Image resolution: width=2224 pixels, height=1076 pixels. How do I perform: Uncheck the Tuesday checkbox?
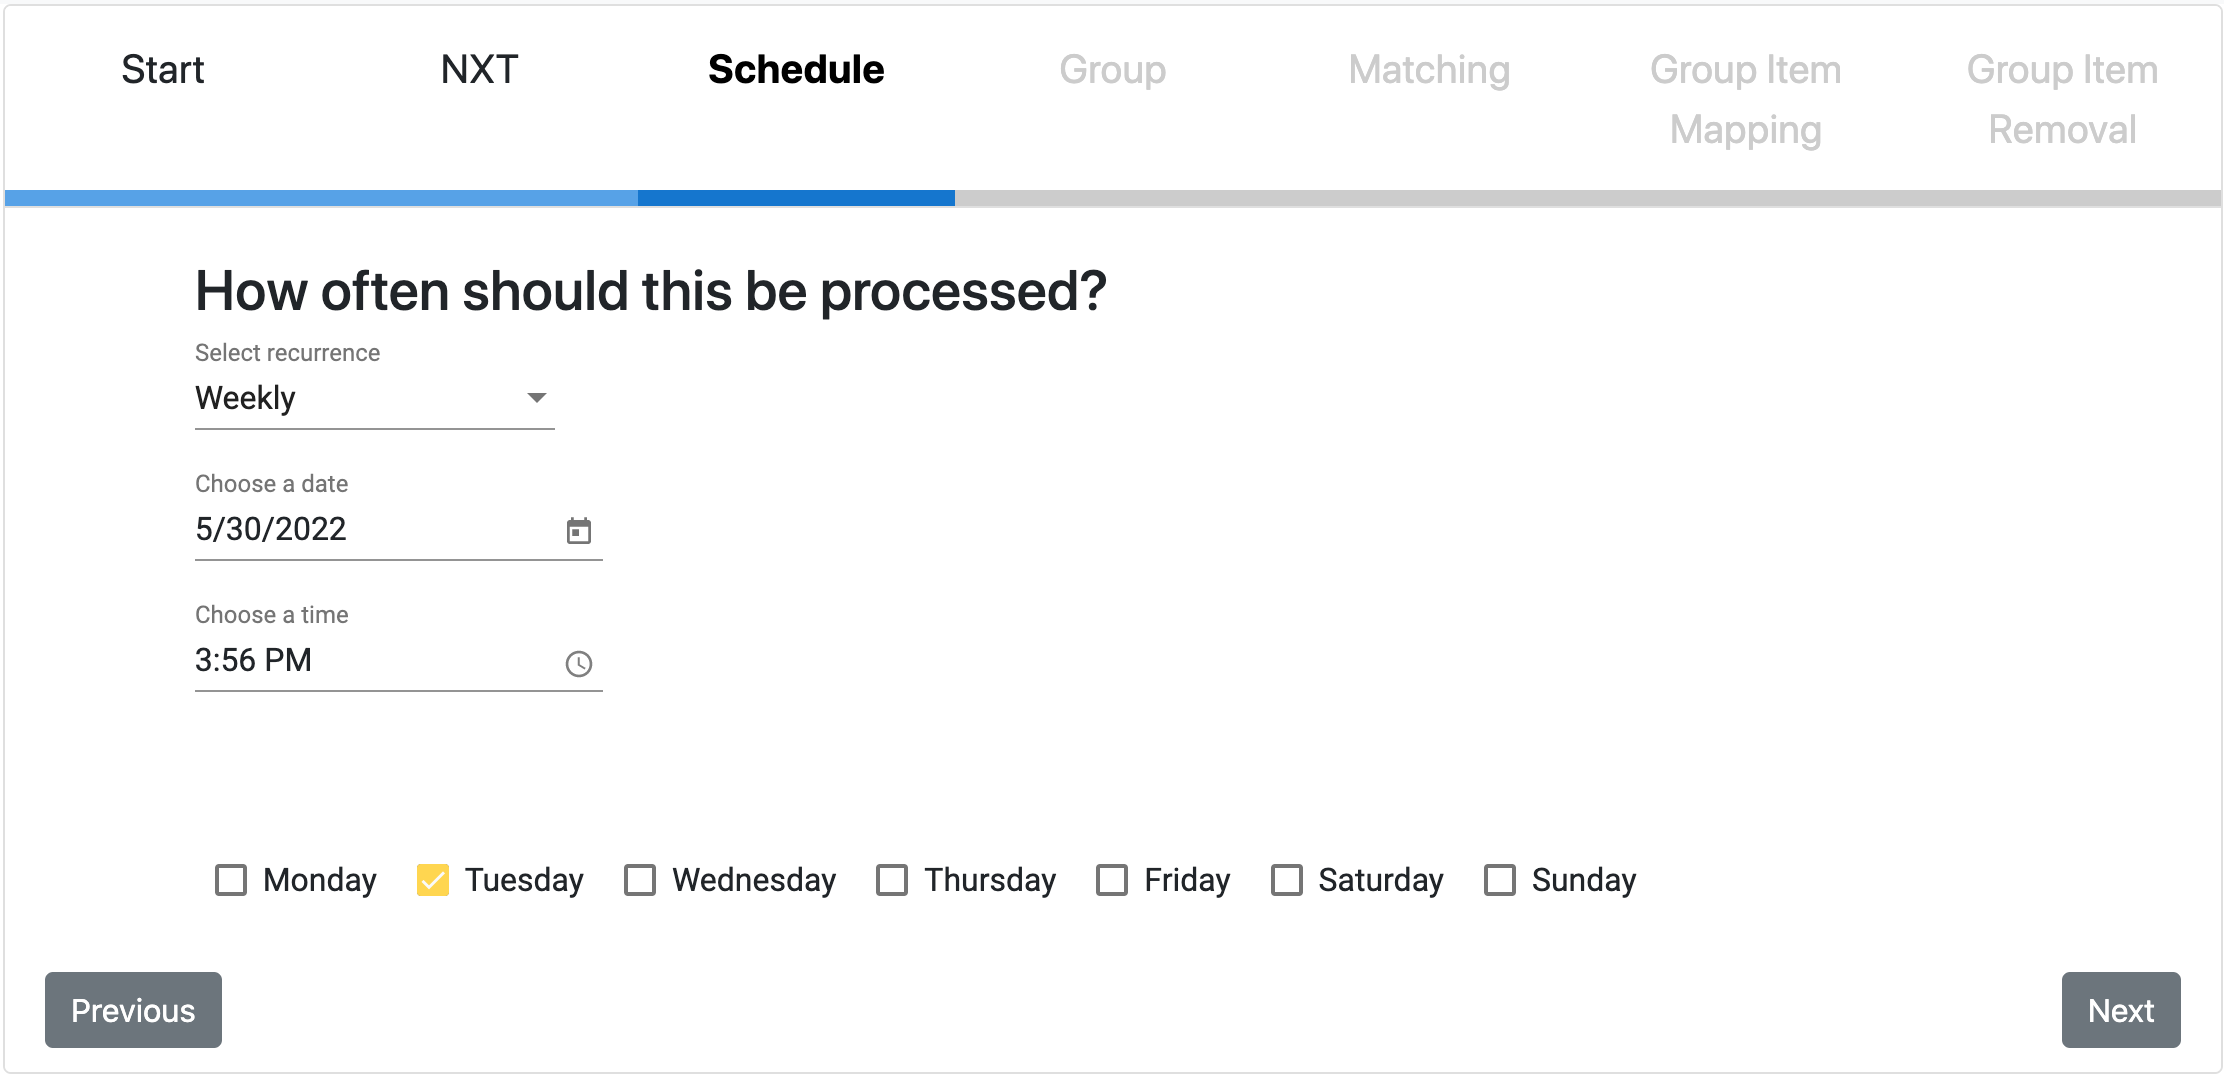click(433, 880)
